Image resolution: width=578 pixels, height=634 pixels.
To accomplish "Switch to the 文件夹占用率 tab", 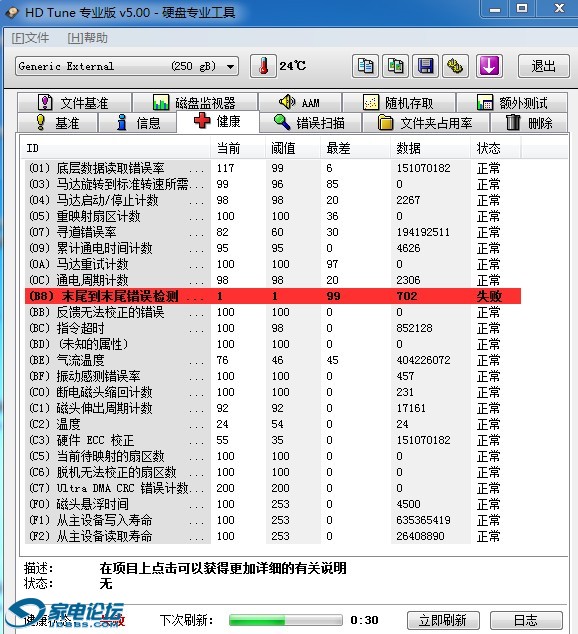I will pyautogui.click(x=426, y=123).
